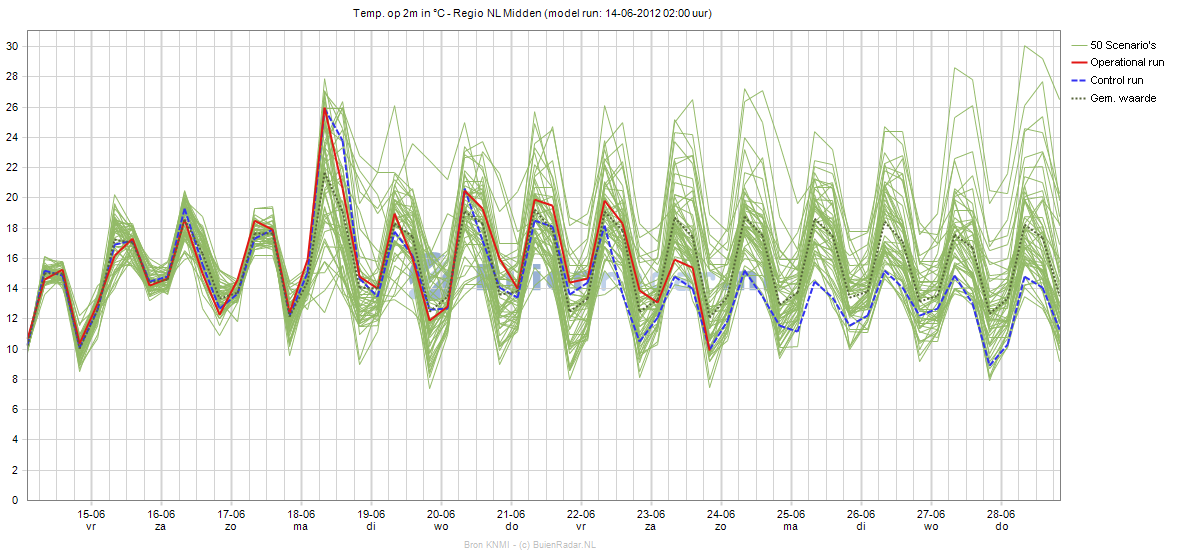This screenshot has height=550, width=1180.
Task: Click the y-axis value 6
Action: point(14,409)
